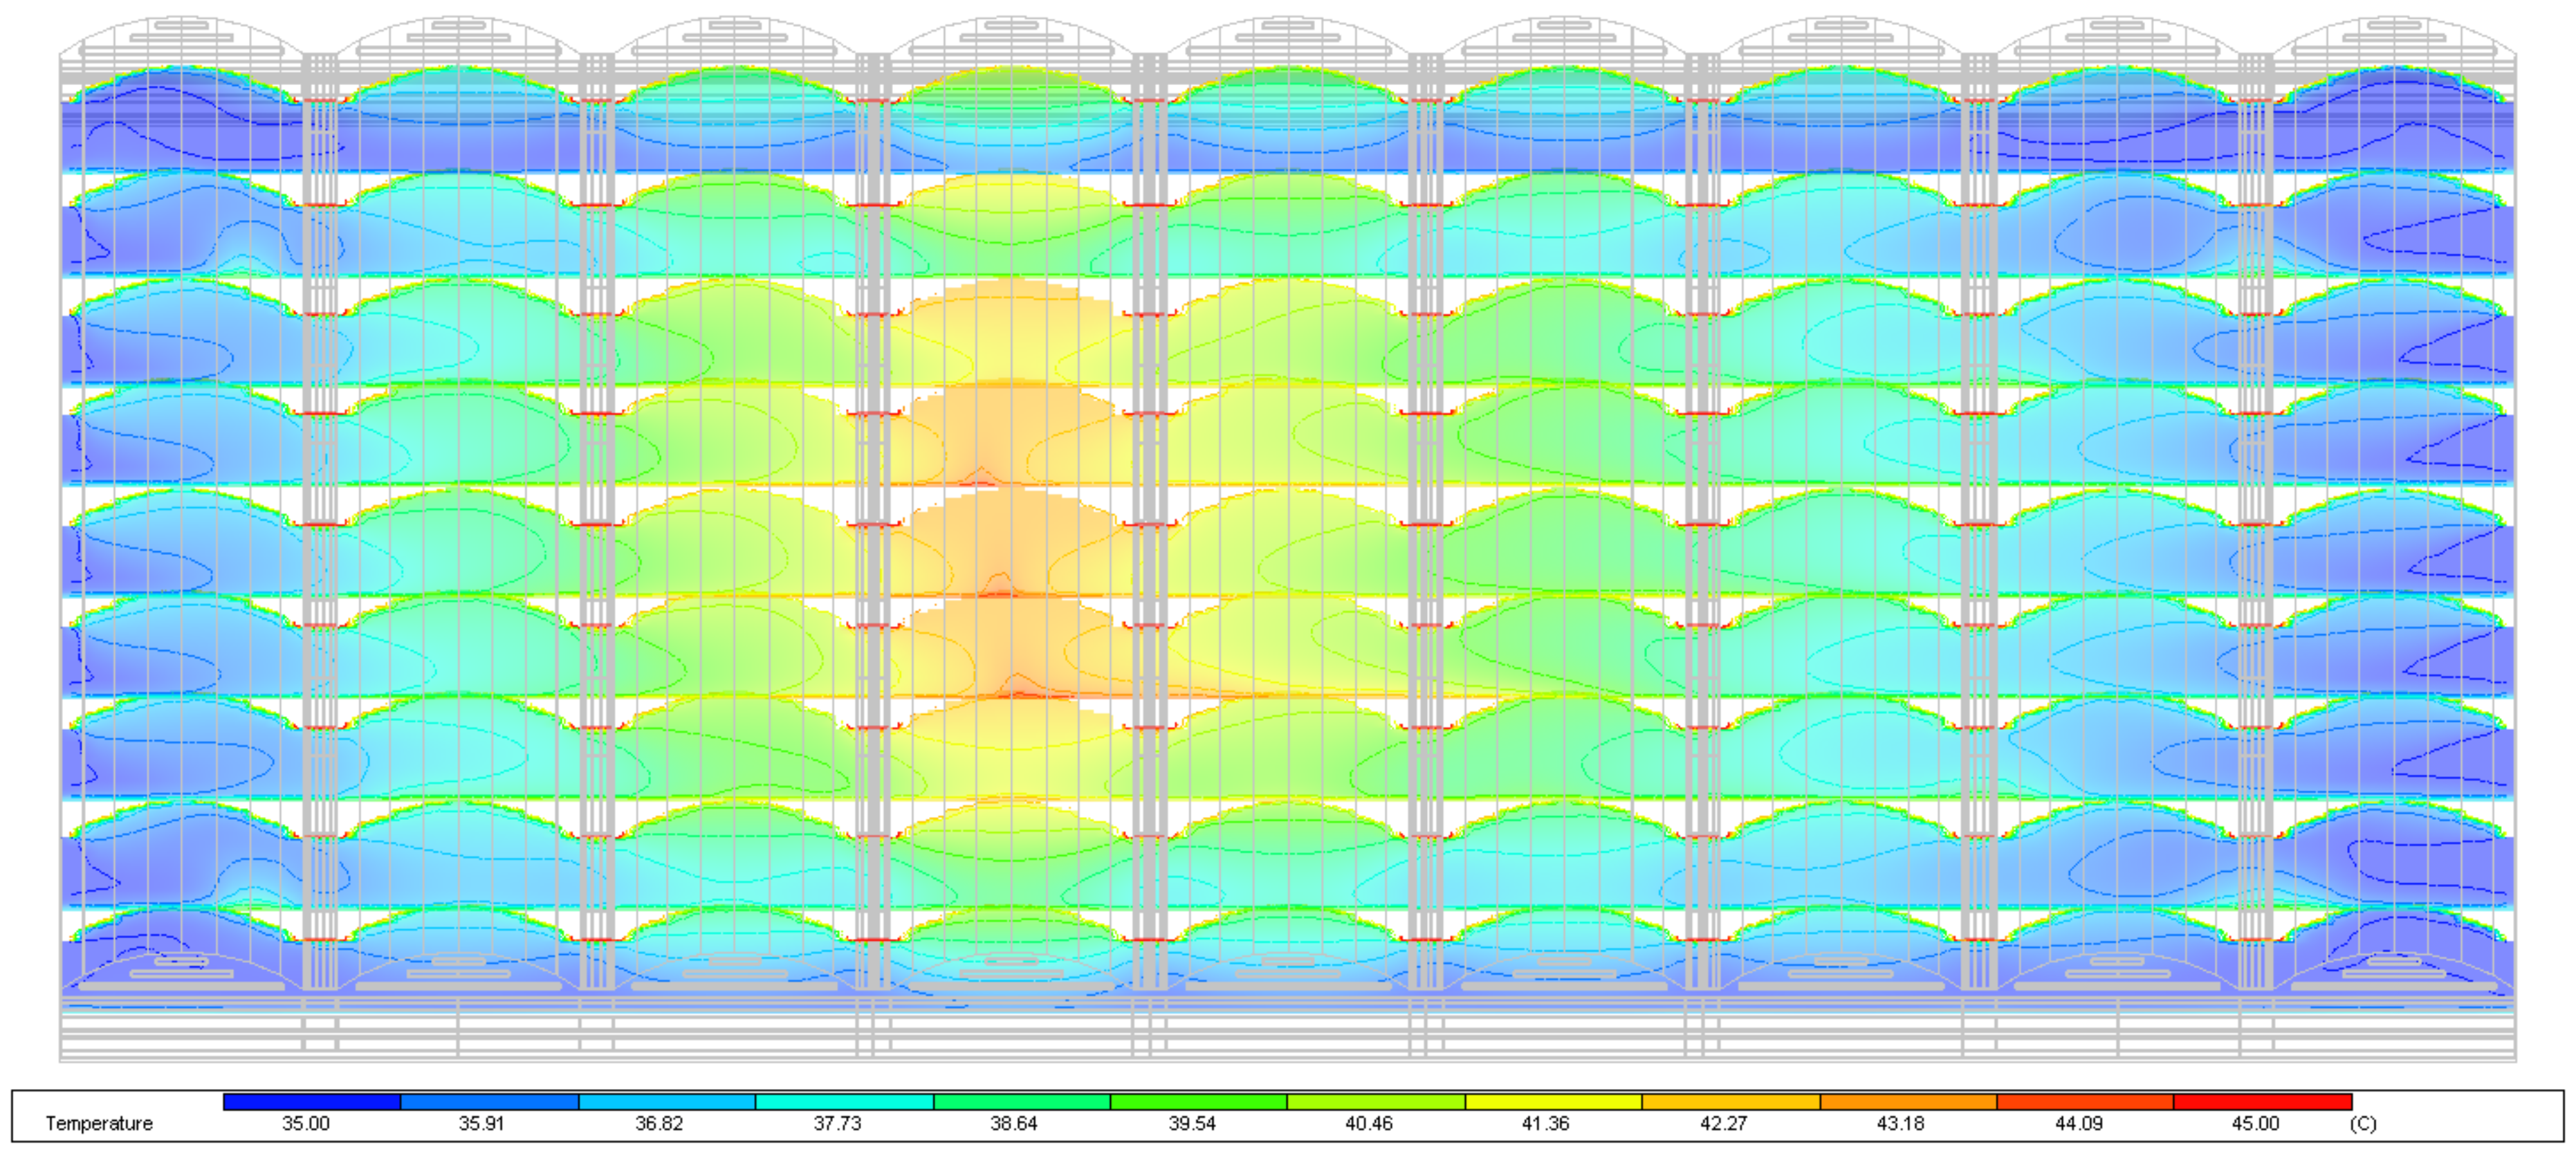Click the red 45.00 legend swatch
2576x1154 pixels.
[2262, 1101]
